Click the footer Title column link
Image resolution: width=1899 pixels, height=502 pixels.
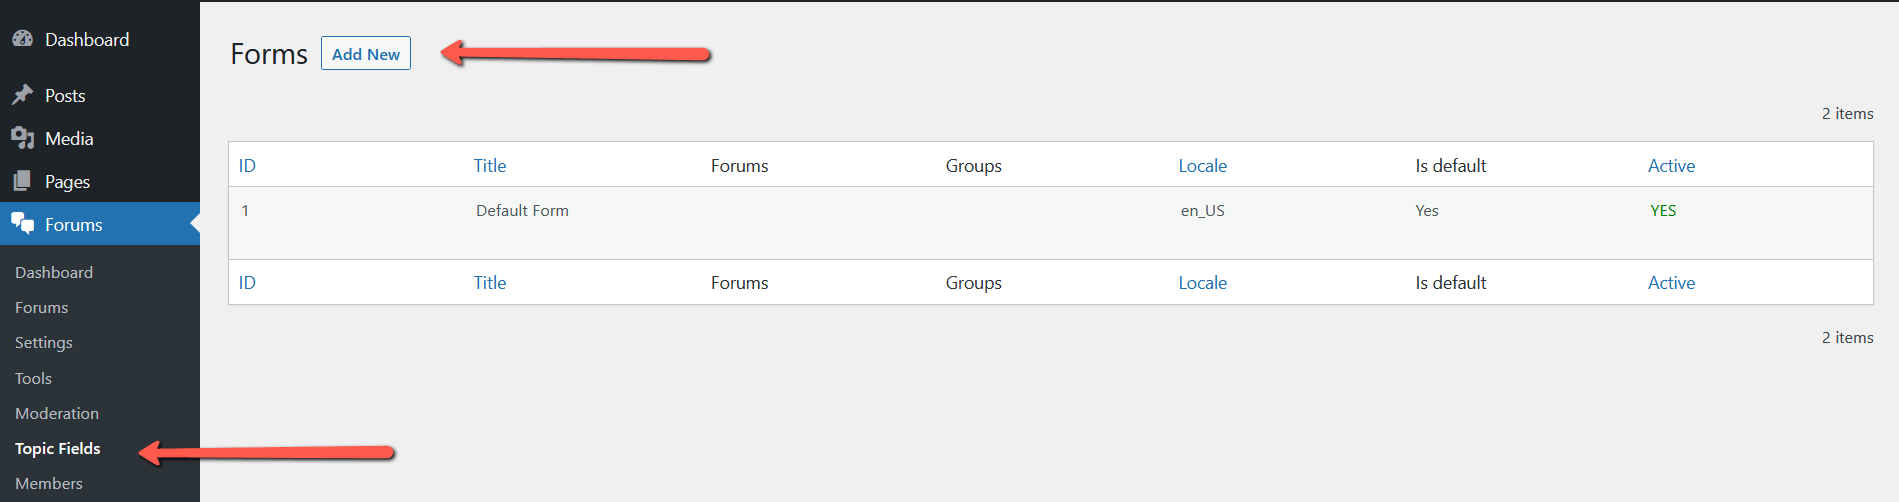coord(490,283)
